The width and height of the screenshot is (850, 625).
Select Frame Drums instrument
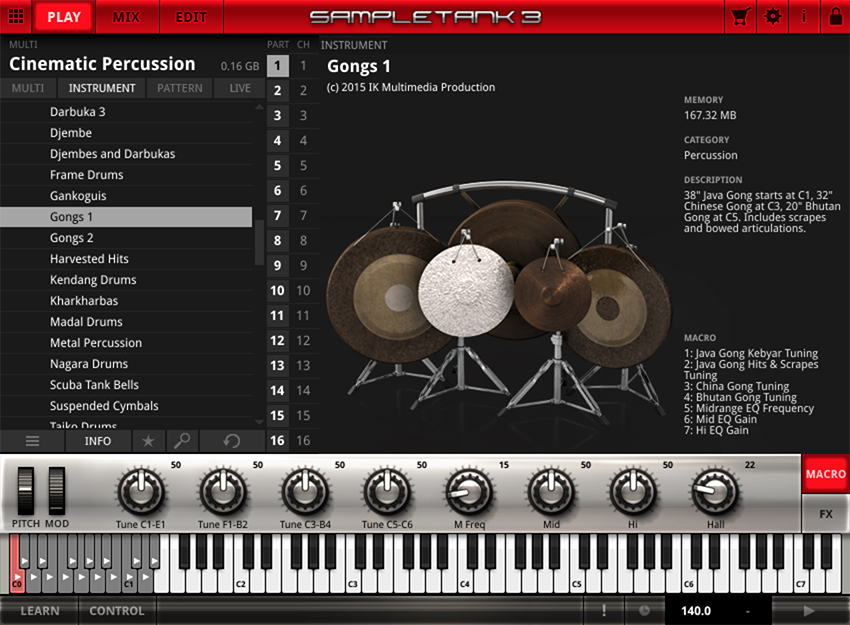[x=126, y=175]
